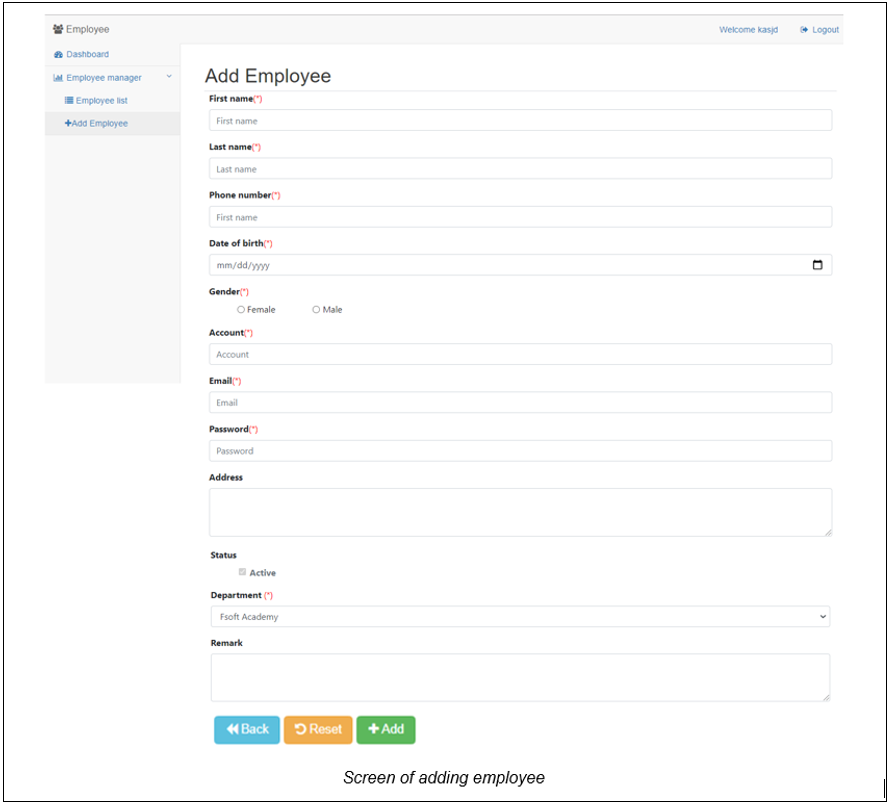Image resolution: width=892 pixels, height=806 pixels.
Task: Toggle the Active status checkbox
Action: (242, 571)
